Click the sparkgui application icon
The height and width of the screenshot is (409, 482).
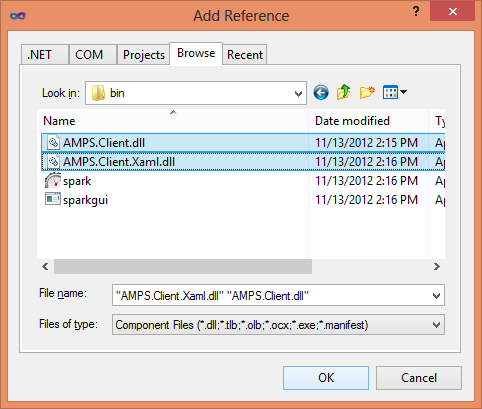point(53,199)
